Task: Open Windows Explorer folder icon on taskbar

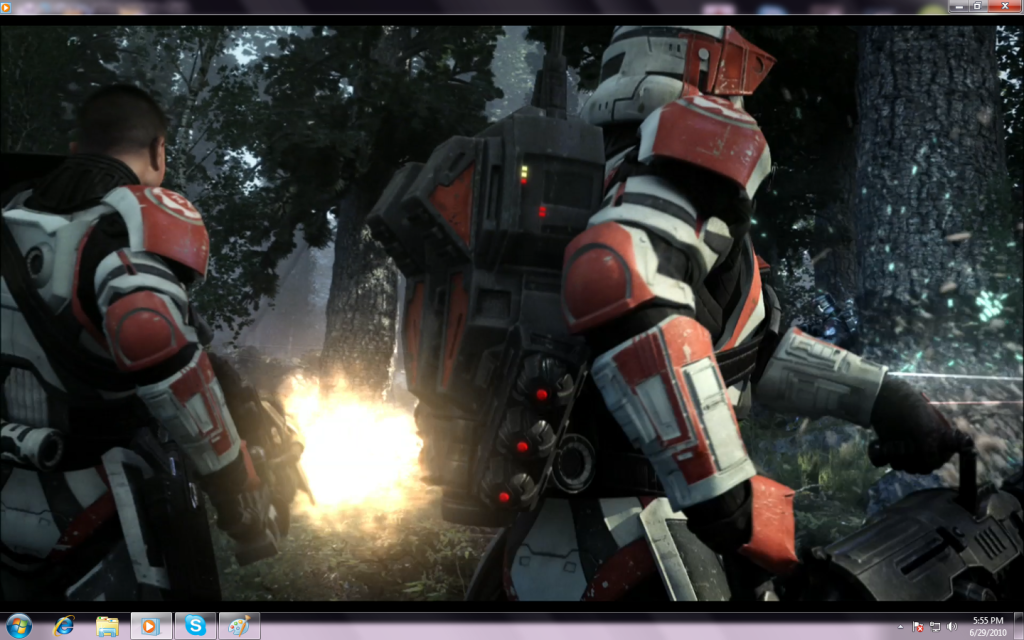Action: pyautogui.click(x=107, y=626)
